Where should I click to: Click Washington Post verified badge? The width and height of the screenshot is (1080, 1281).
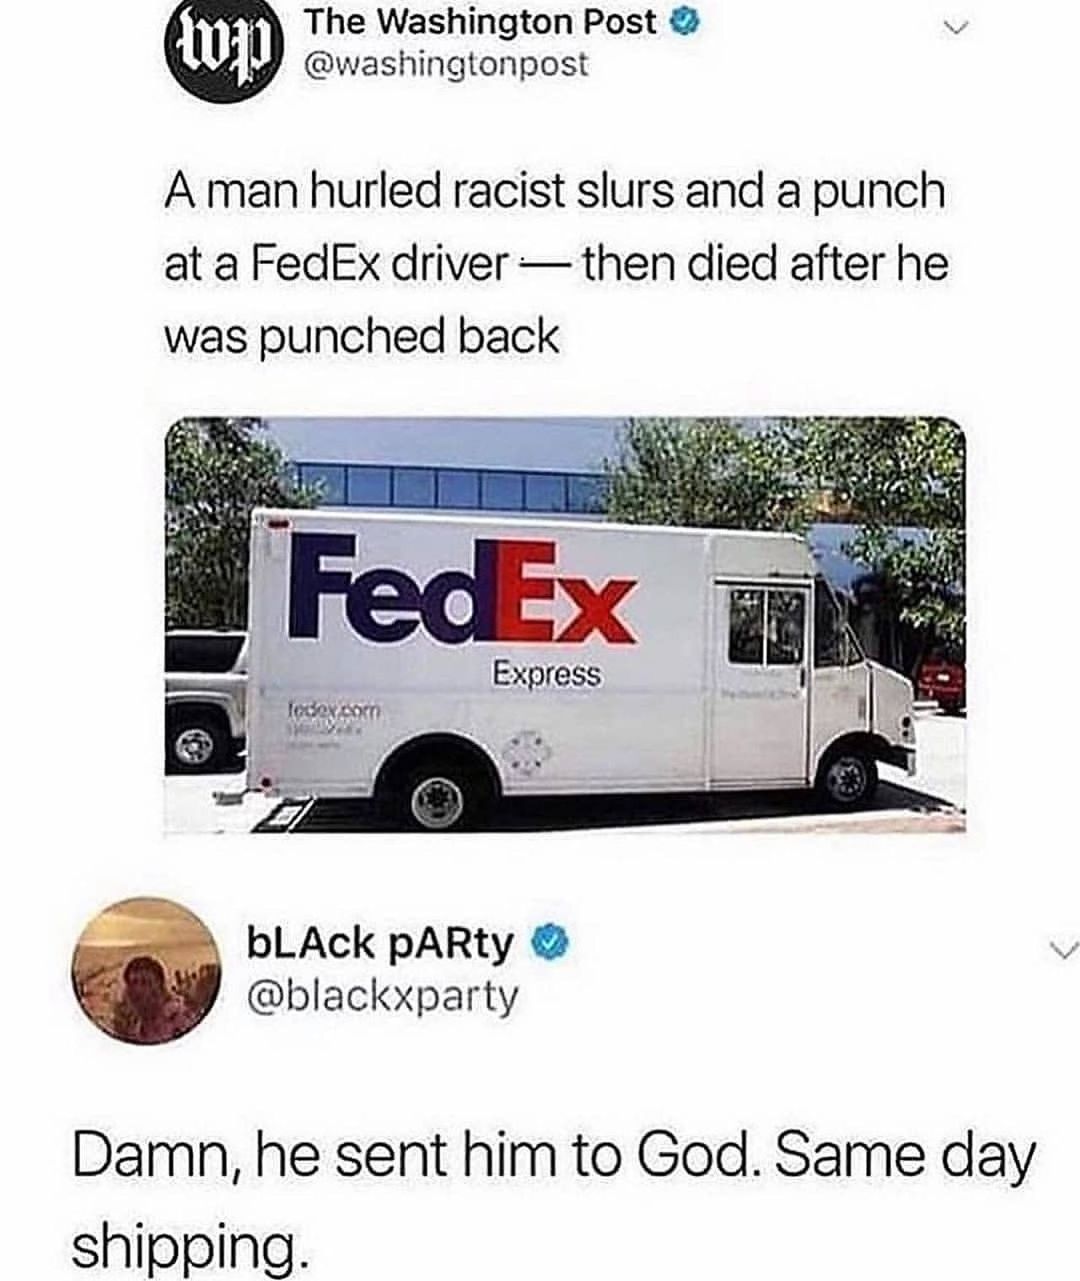[x=683, y=23]
